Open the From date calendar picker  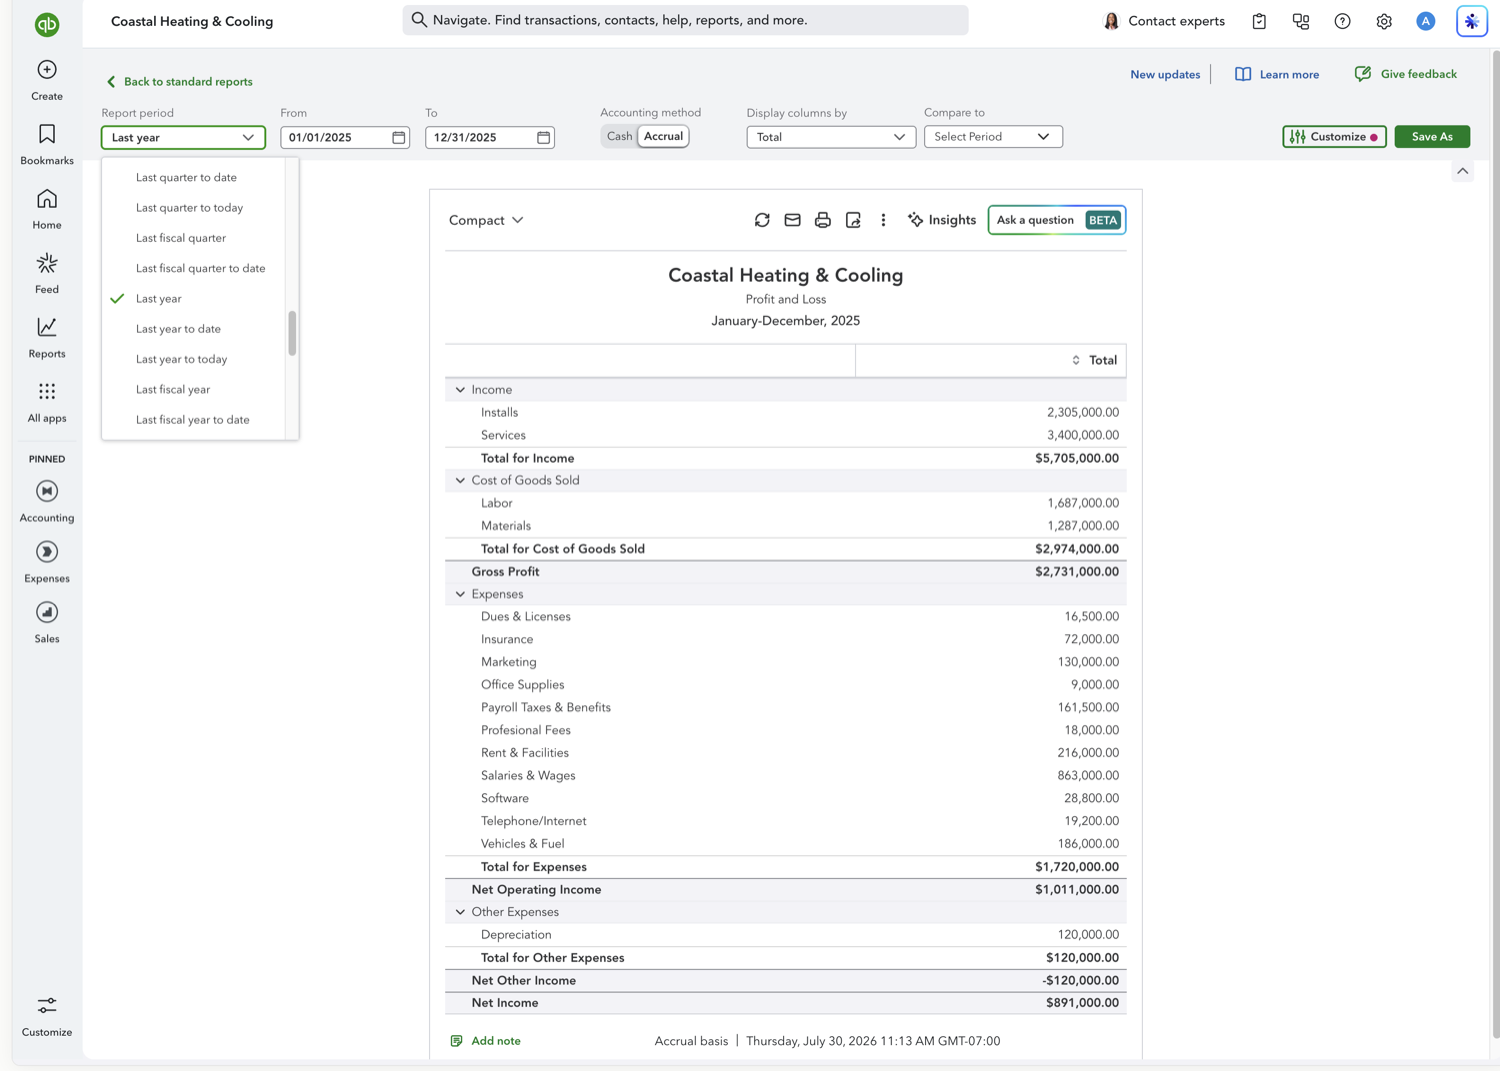tap(399, 137)
